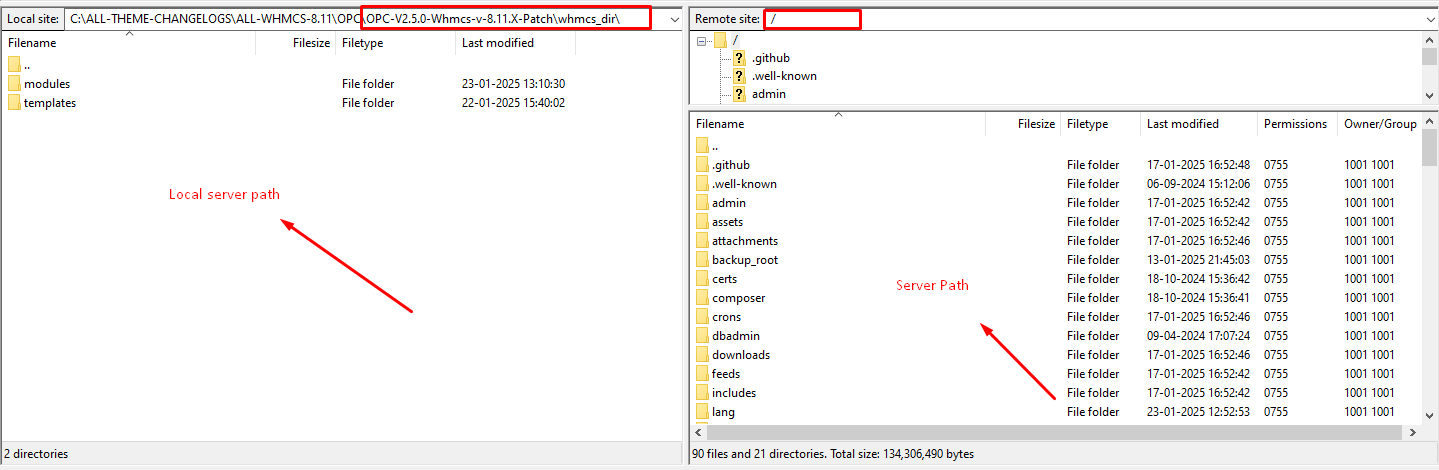Screen dimensions: 1439x470
Task: Sort remote list by Filesize column
Action: click(1036, 124)
